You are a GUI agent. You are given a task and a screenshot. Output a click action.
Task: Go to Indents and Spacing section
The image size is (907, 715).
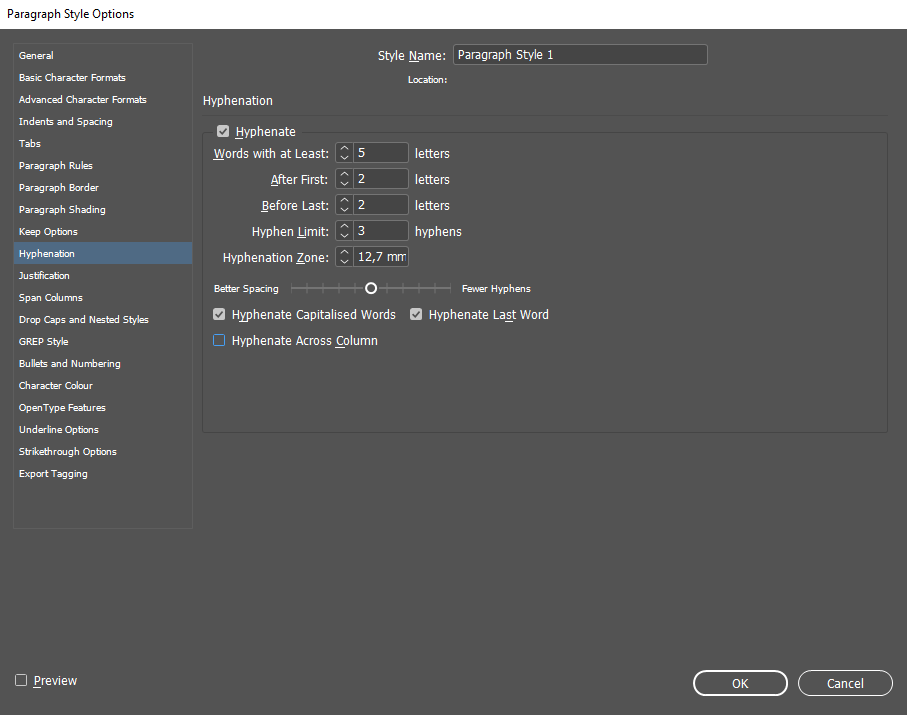[66, 122]
